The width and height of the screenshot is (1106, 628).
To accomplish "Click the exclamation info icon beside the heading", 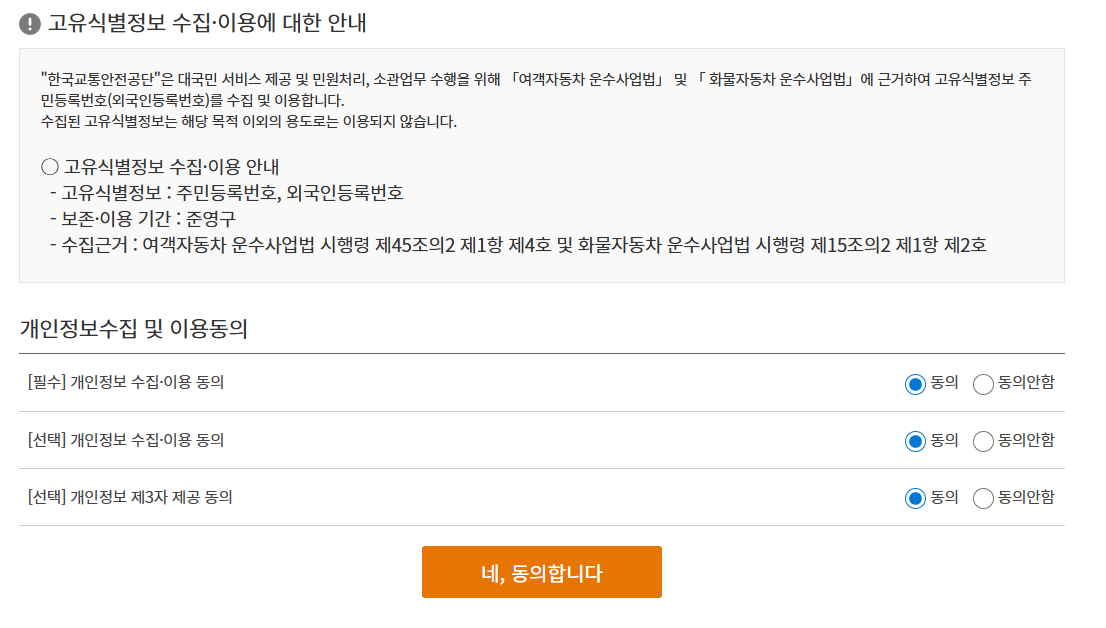I will pos(28,20).
